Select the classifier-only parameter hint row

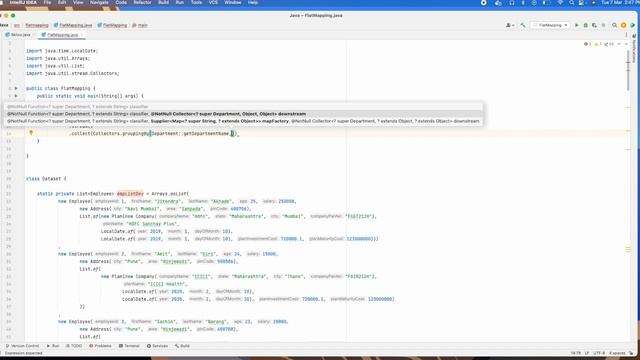pyautogui.click(x=243, y=107)
